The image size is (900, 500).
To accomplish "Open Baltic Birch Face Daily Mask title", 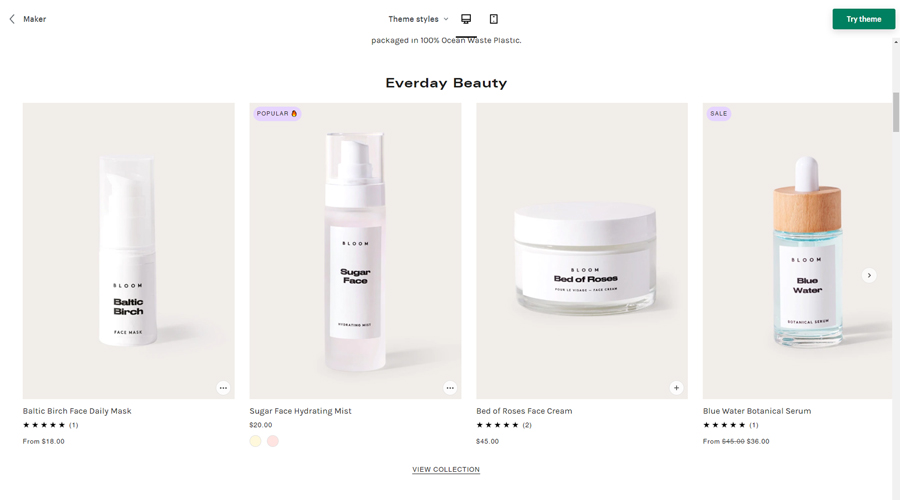I will (x=77, y=411).
